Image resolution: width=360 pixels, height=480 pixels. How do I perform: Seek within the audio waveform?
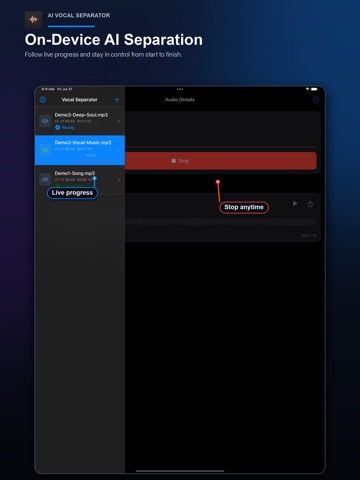pos(221,222)
